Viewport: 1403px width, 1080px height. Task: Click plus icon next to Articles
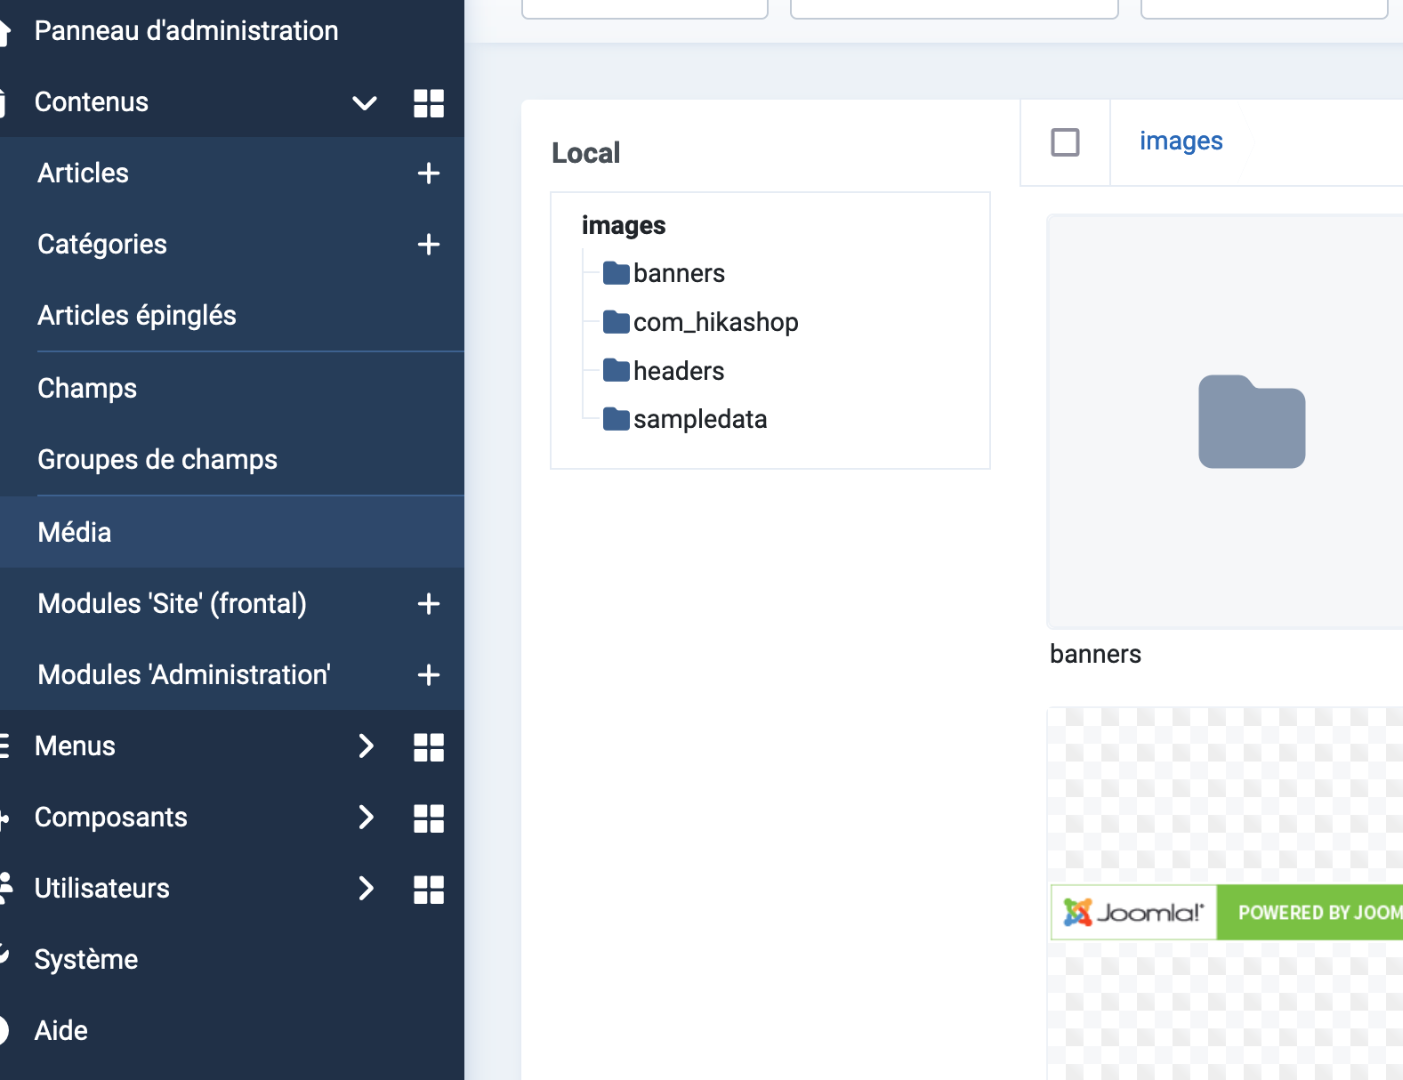click(428, 173)
